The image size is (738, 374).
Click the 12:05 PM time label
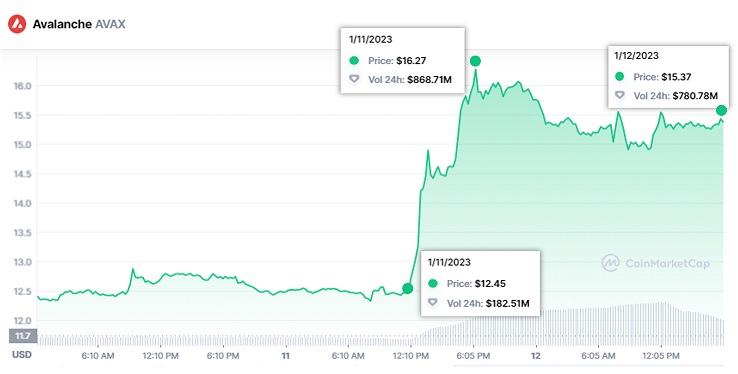(x=661, y=356)
